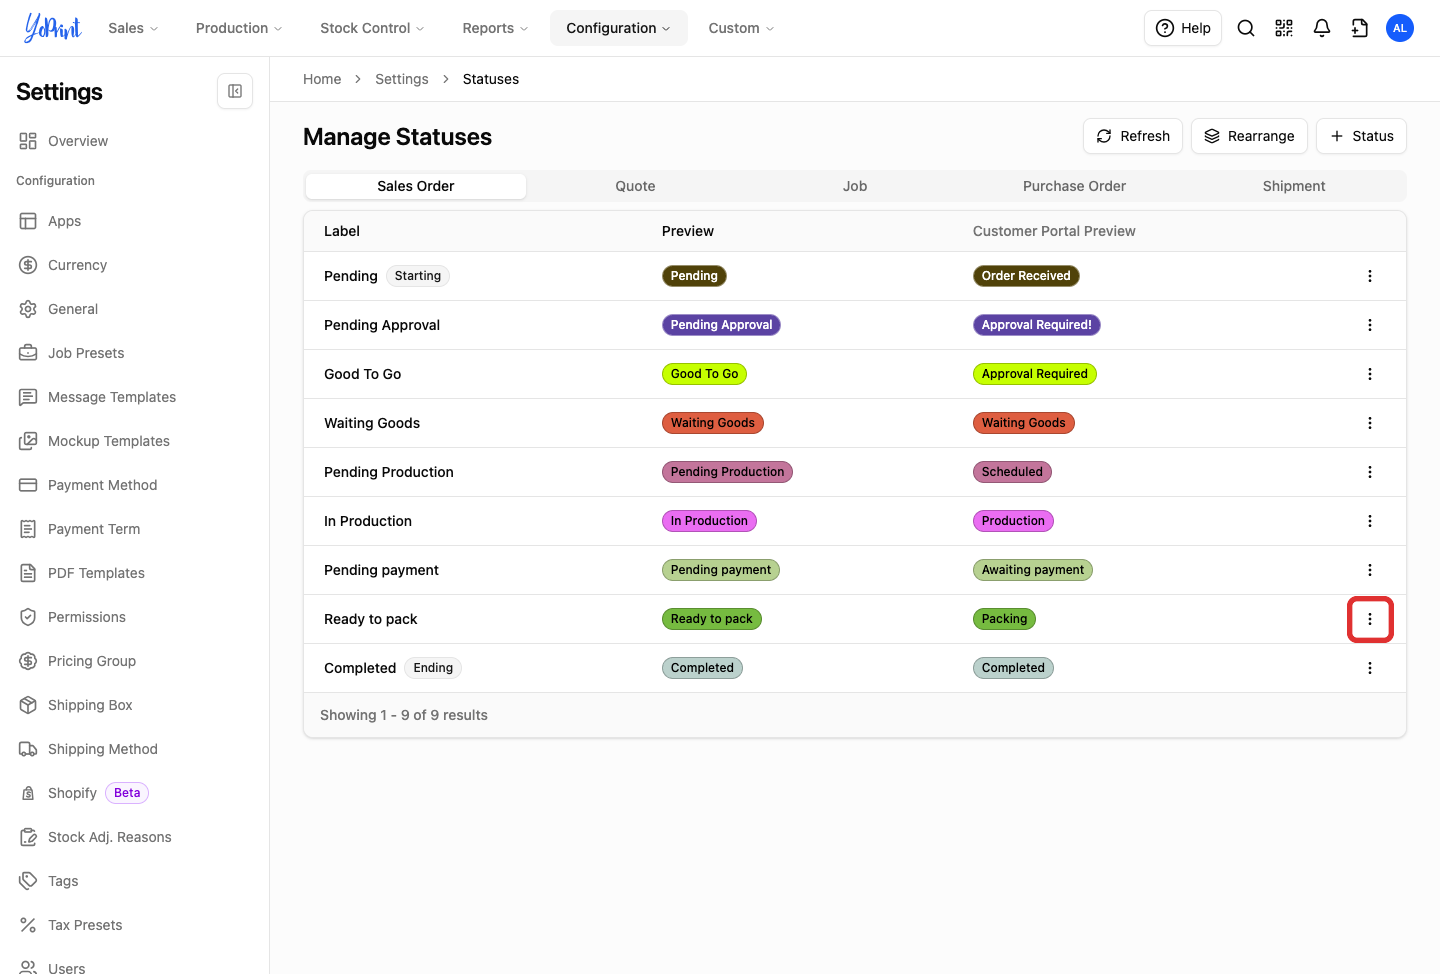
Task: Switch to the Purchase Order tab
Action: point(1074,186)
